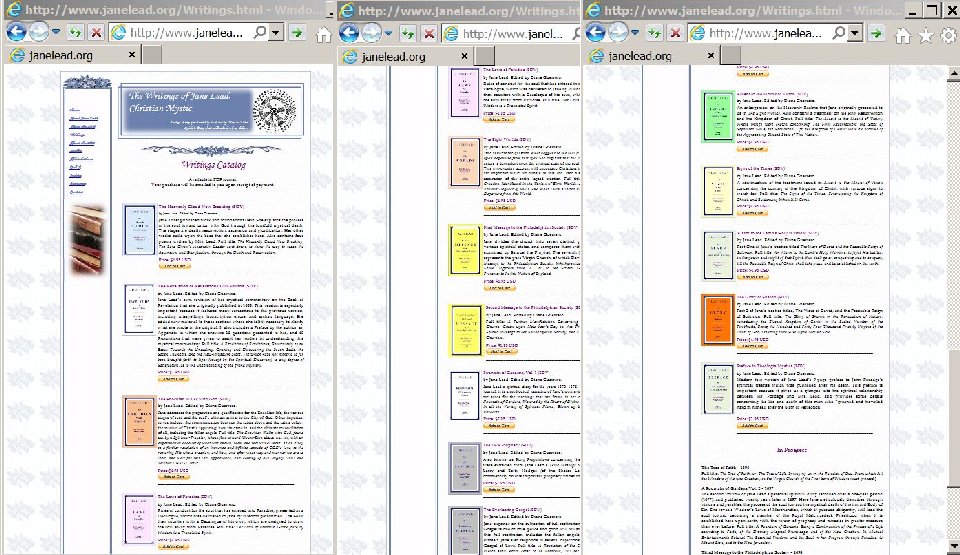
Task: Open a new tab in the middle window
Action: [485, 56]
